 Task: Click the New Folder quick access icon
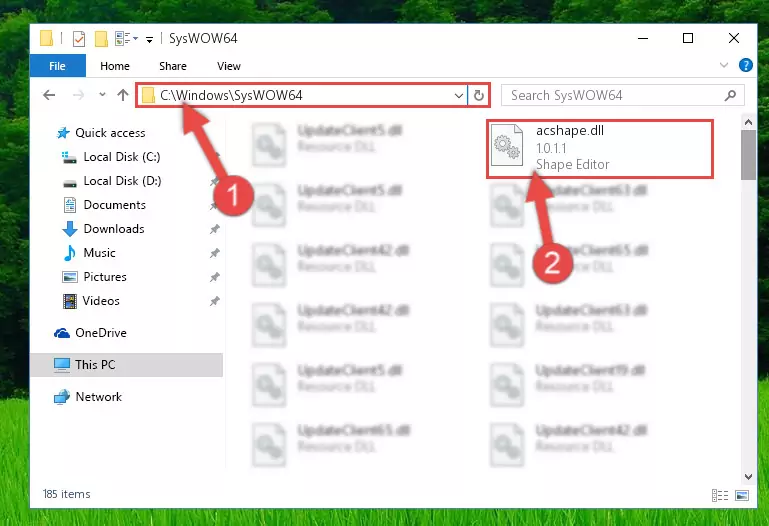pos(101,38)
